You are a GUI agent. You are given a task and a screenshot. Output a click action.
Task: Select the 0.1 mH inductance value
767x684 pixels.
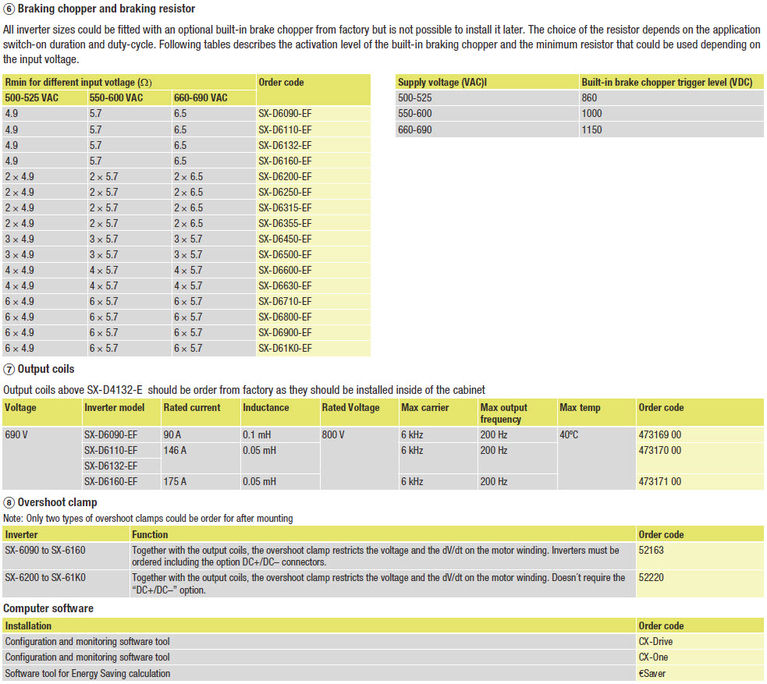(258, 435)
